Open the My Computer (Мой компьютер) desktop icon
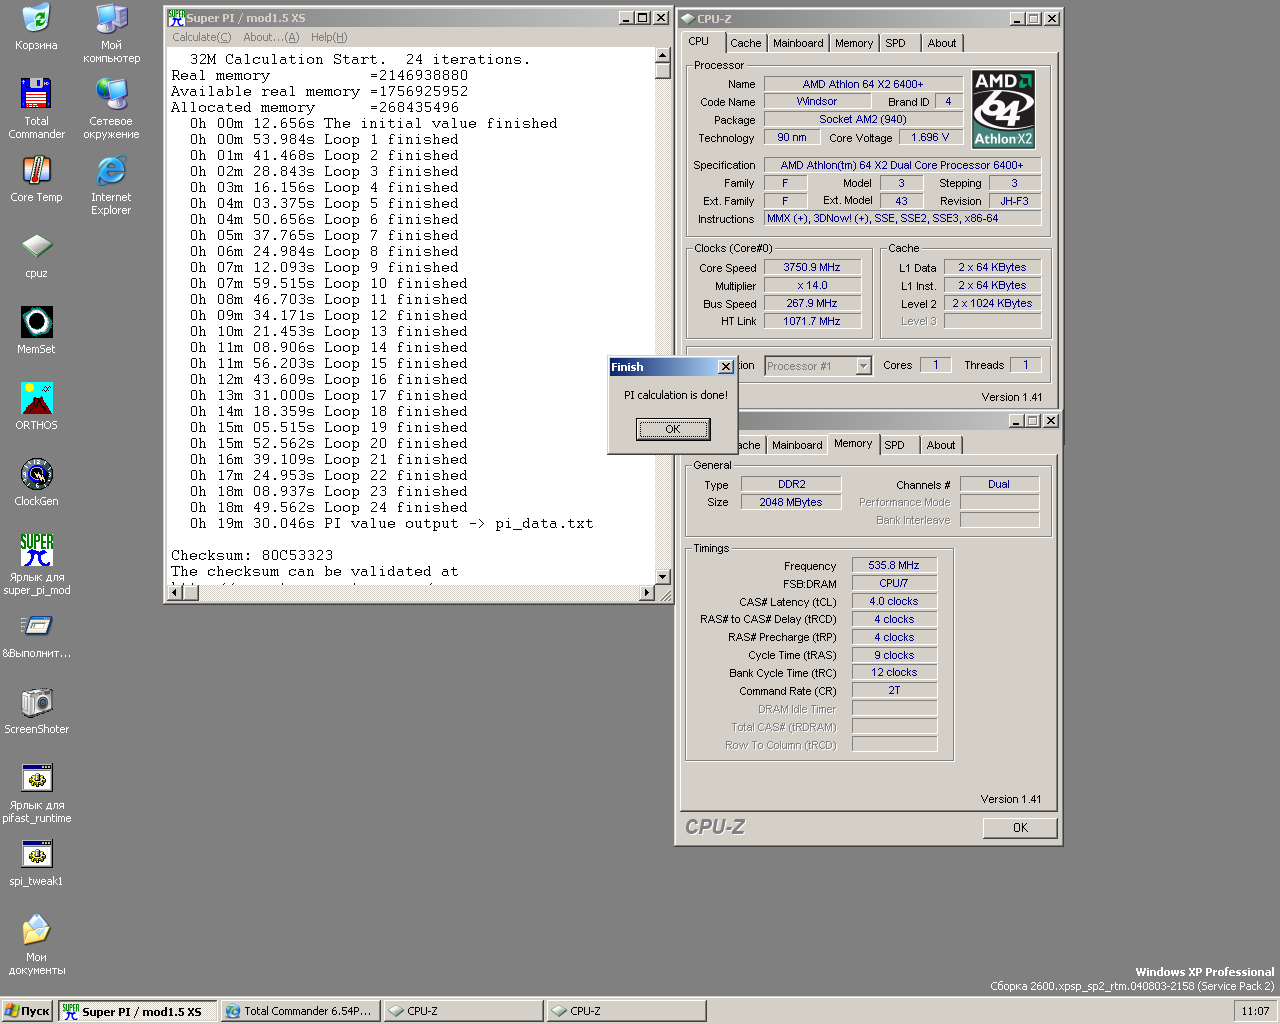This screenshot has height=1024, width=1280. point(111,32)
